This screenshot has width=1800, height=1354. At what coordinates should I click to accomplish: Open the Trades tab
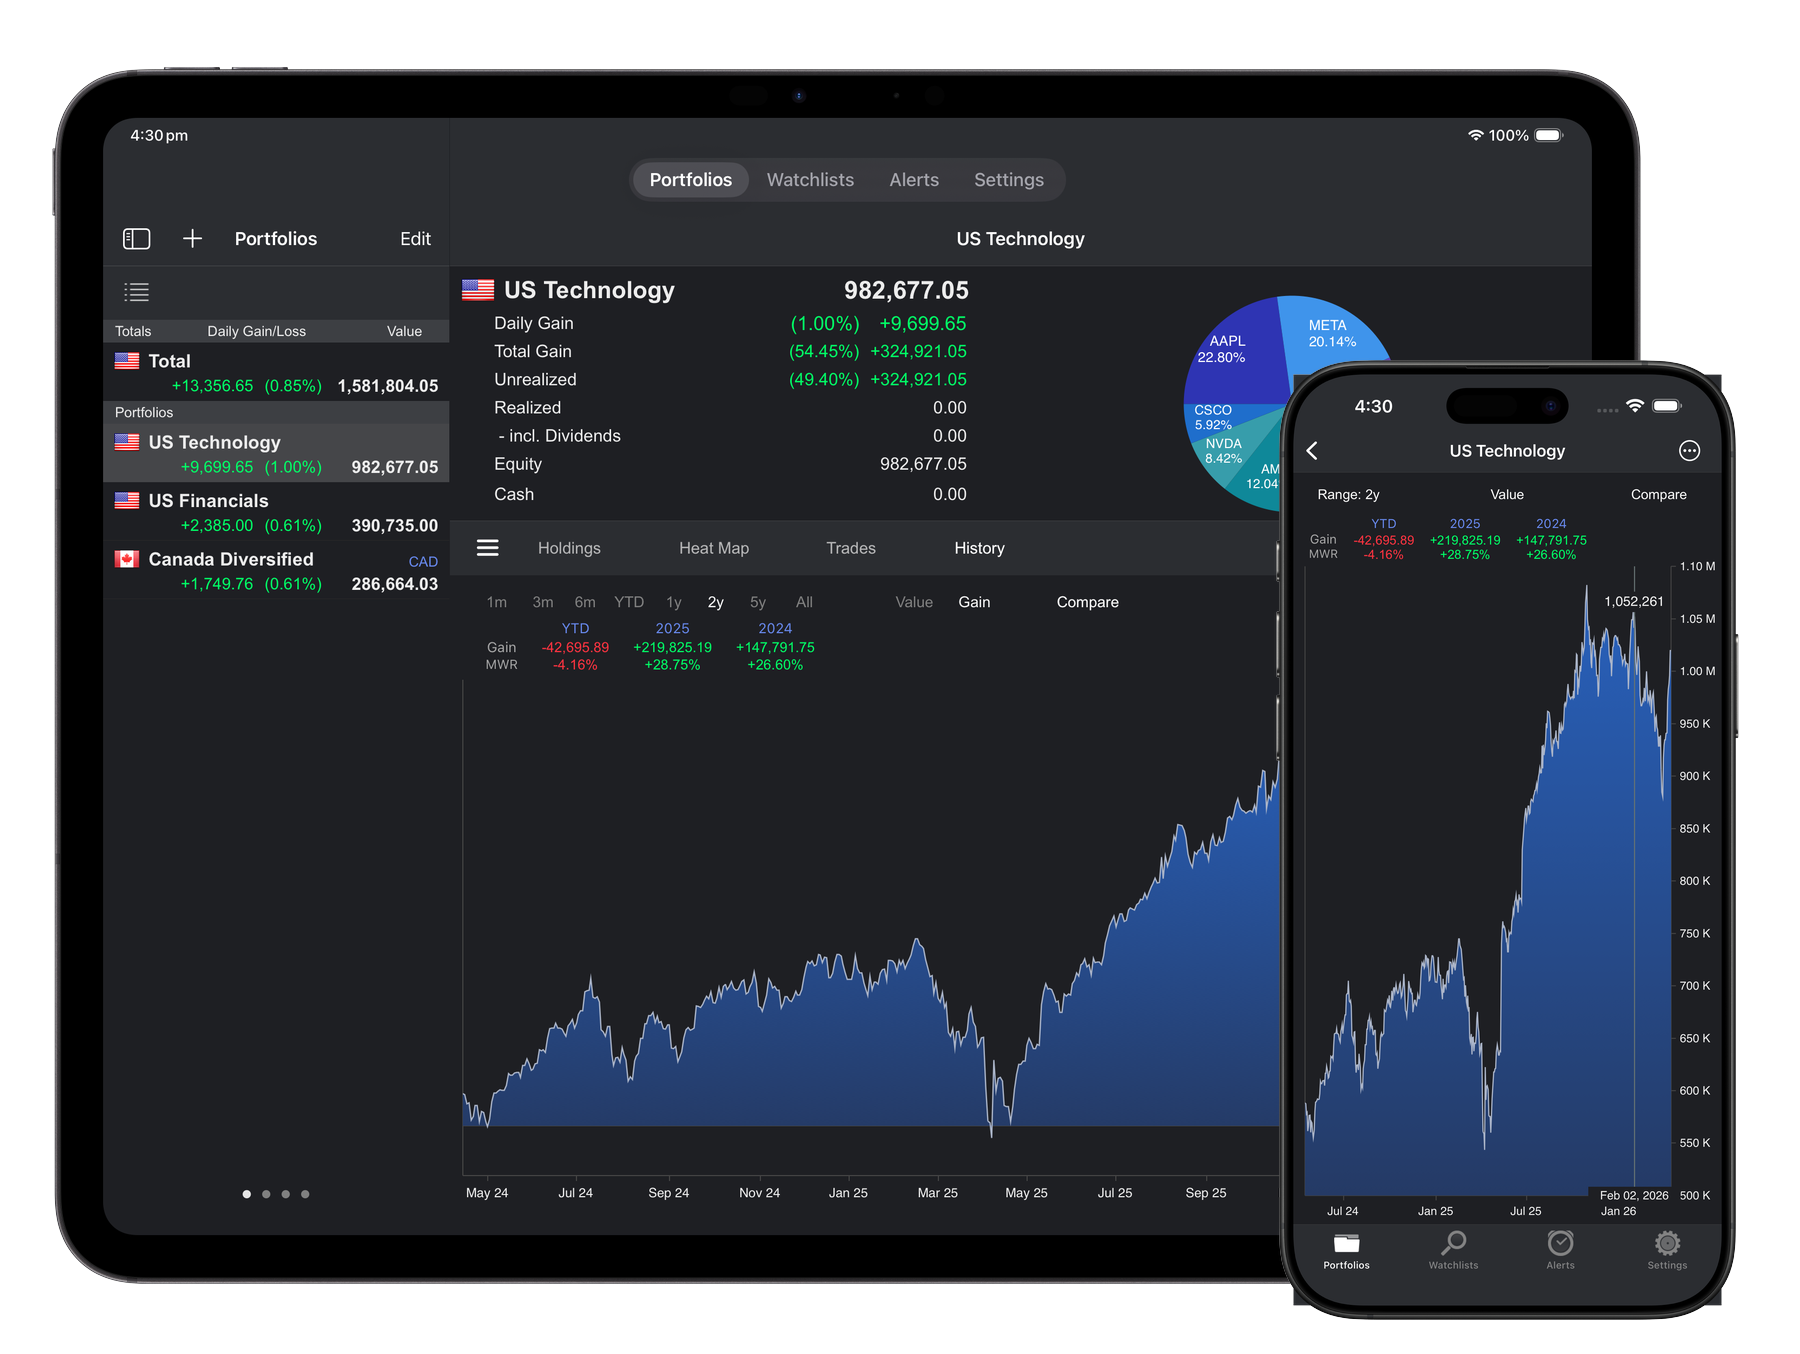coord(851,548)
